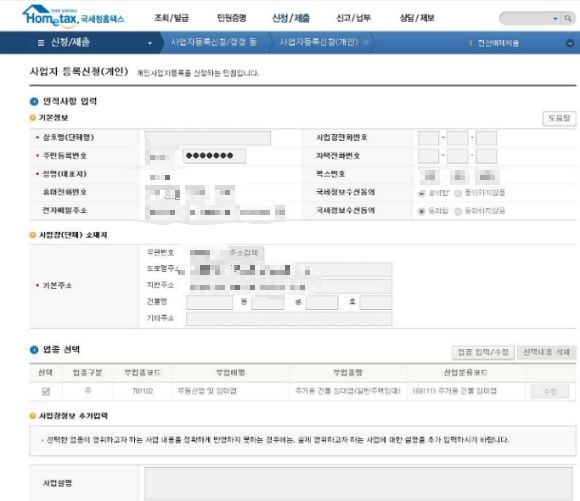Viewport: 580px width, 501px height.
Task: Select 동의하지않음 radio in row beside 전자메일주소
Action: click(458, 211)
